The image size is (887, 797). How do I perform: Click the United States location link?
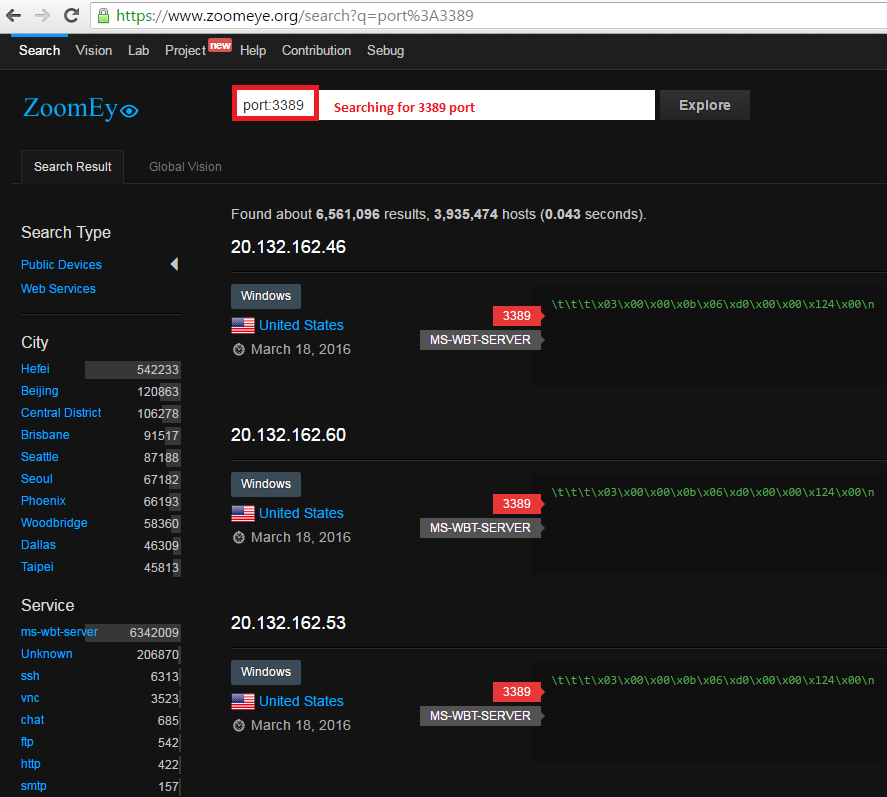300,324
